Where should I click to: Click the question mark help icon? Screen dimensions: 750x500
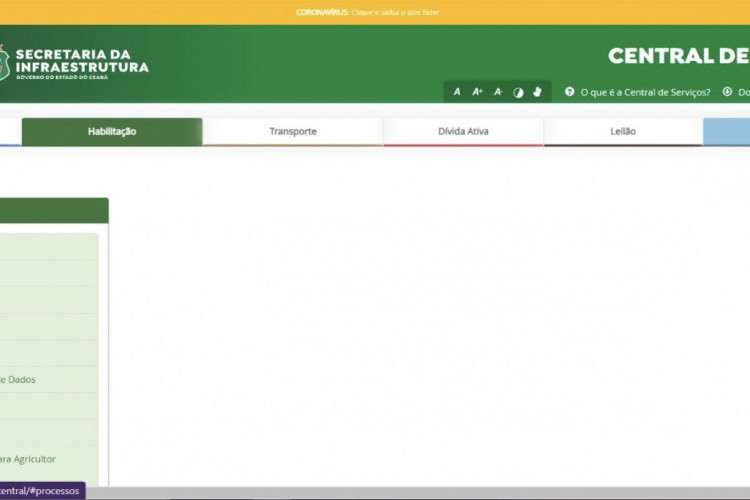[x=570, y=92]
